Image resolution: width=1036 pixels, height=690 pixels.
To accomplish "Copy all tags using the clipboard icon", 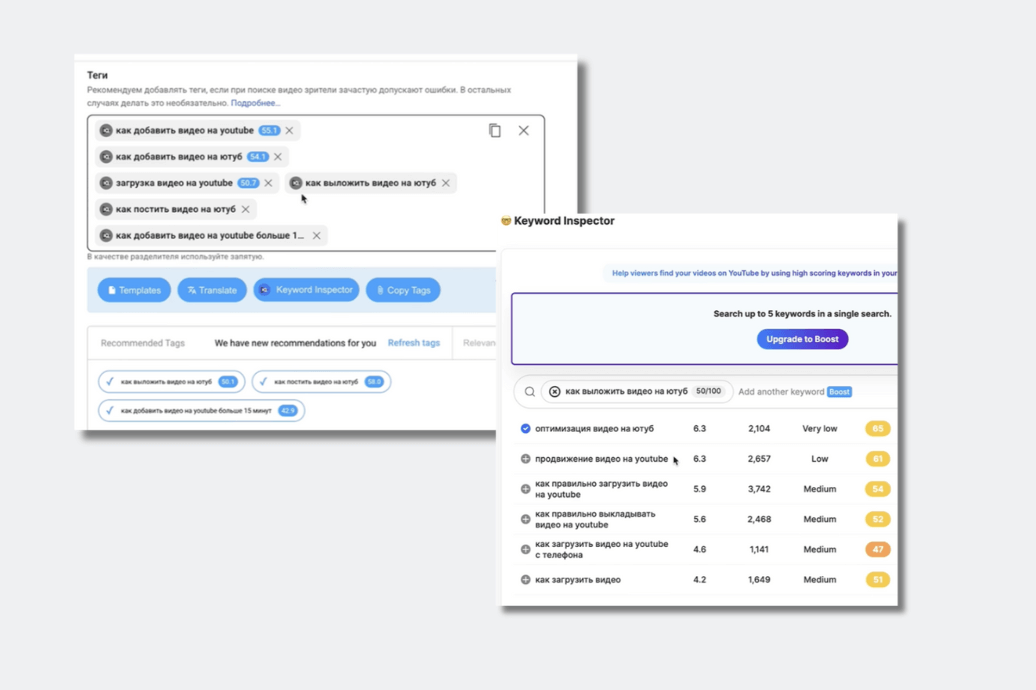I will point(495,130).
